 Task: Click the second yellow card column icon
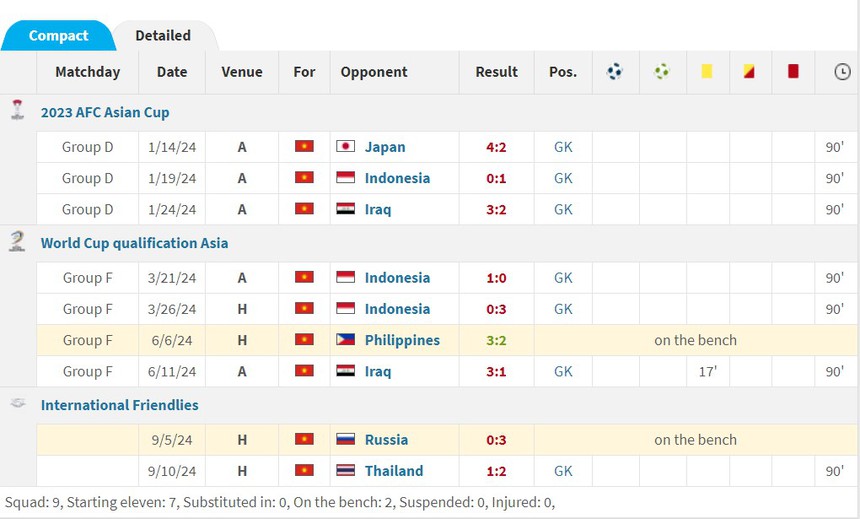(749, 72)
